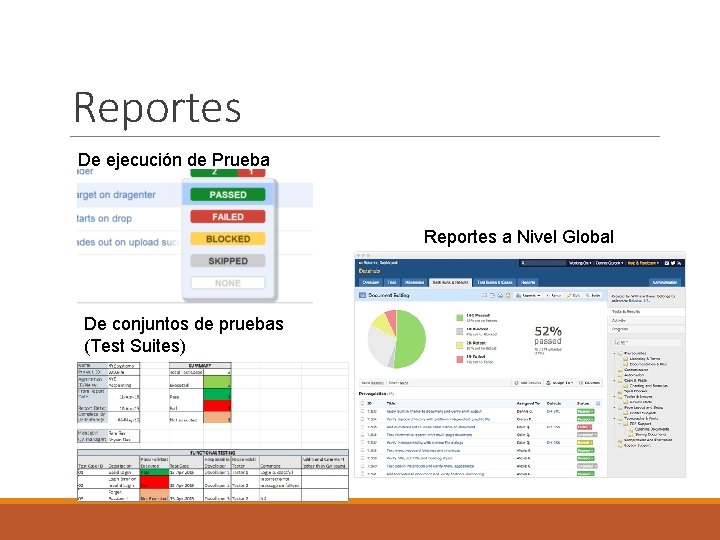Viewport: 720px width, 540px height.
Task: Click the SUMMARY header cell in spreadsheet
Action: [200, 366]
